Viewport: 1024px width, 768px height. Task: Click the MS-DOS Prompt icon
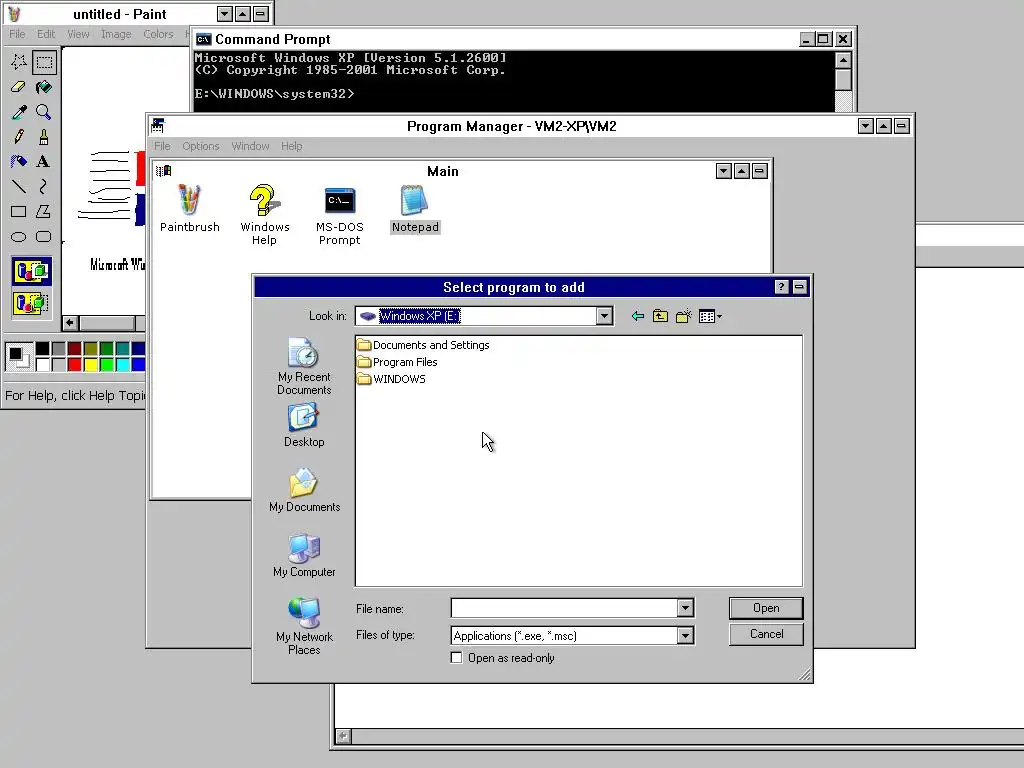pyautogui.click(x=339, y=214)
